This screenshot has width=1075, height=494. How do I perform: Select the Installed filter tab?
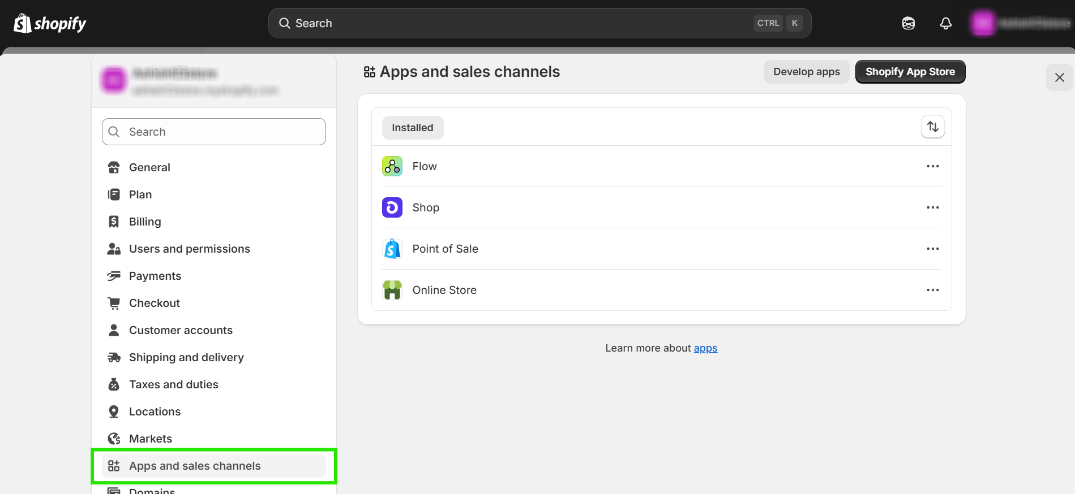(412, 128)
